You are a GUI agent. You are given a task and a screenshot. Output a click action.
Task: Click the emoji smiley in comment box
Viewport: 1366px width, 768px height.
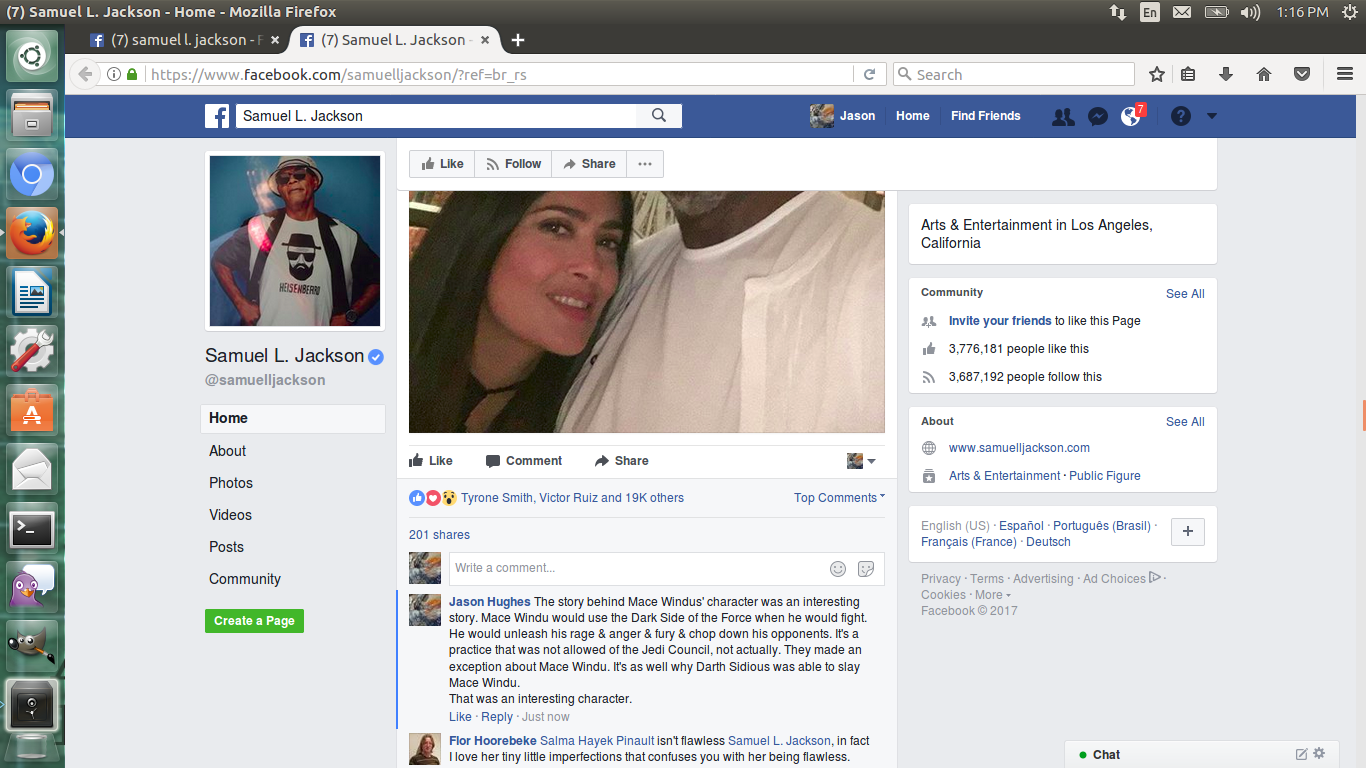(x=838, y=569)
